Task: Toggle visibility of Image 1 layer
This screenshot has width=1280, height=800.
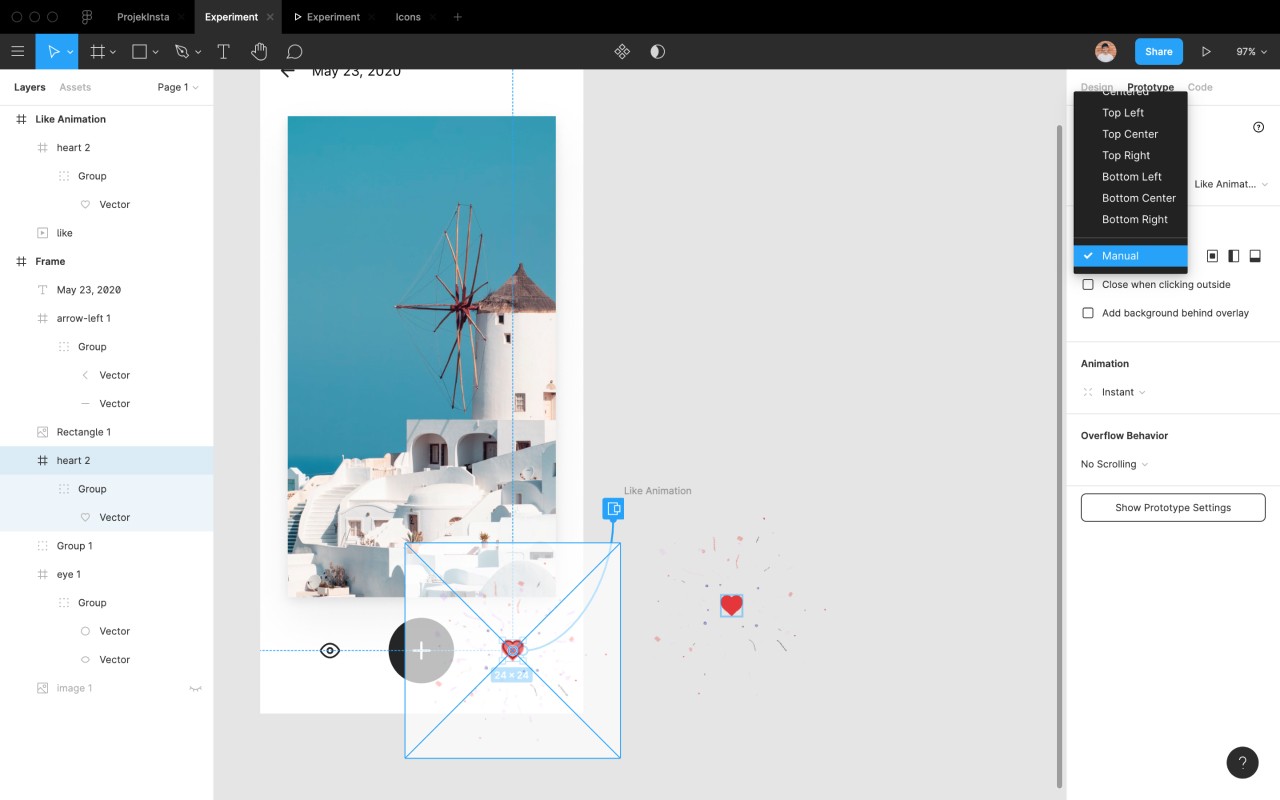Action: [195, 688]
